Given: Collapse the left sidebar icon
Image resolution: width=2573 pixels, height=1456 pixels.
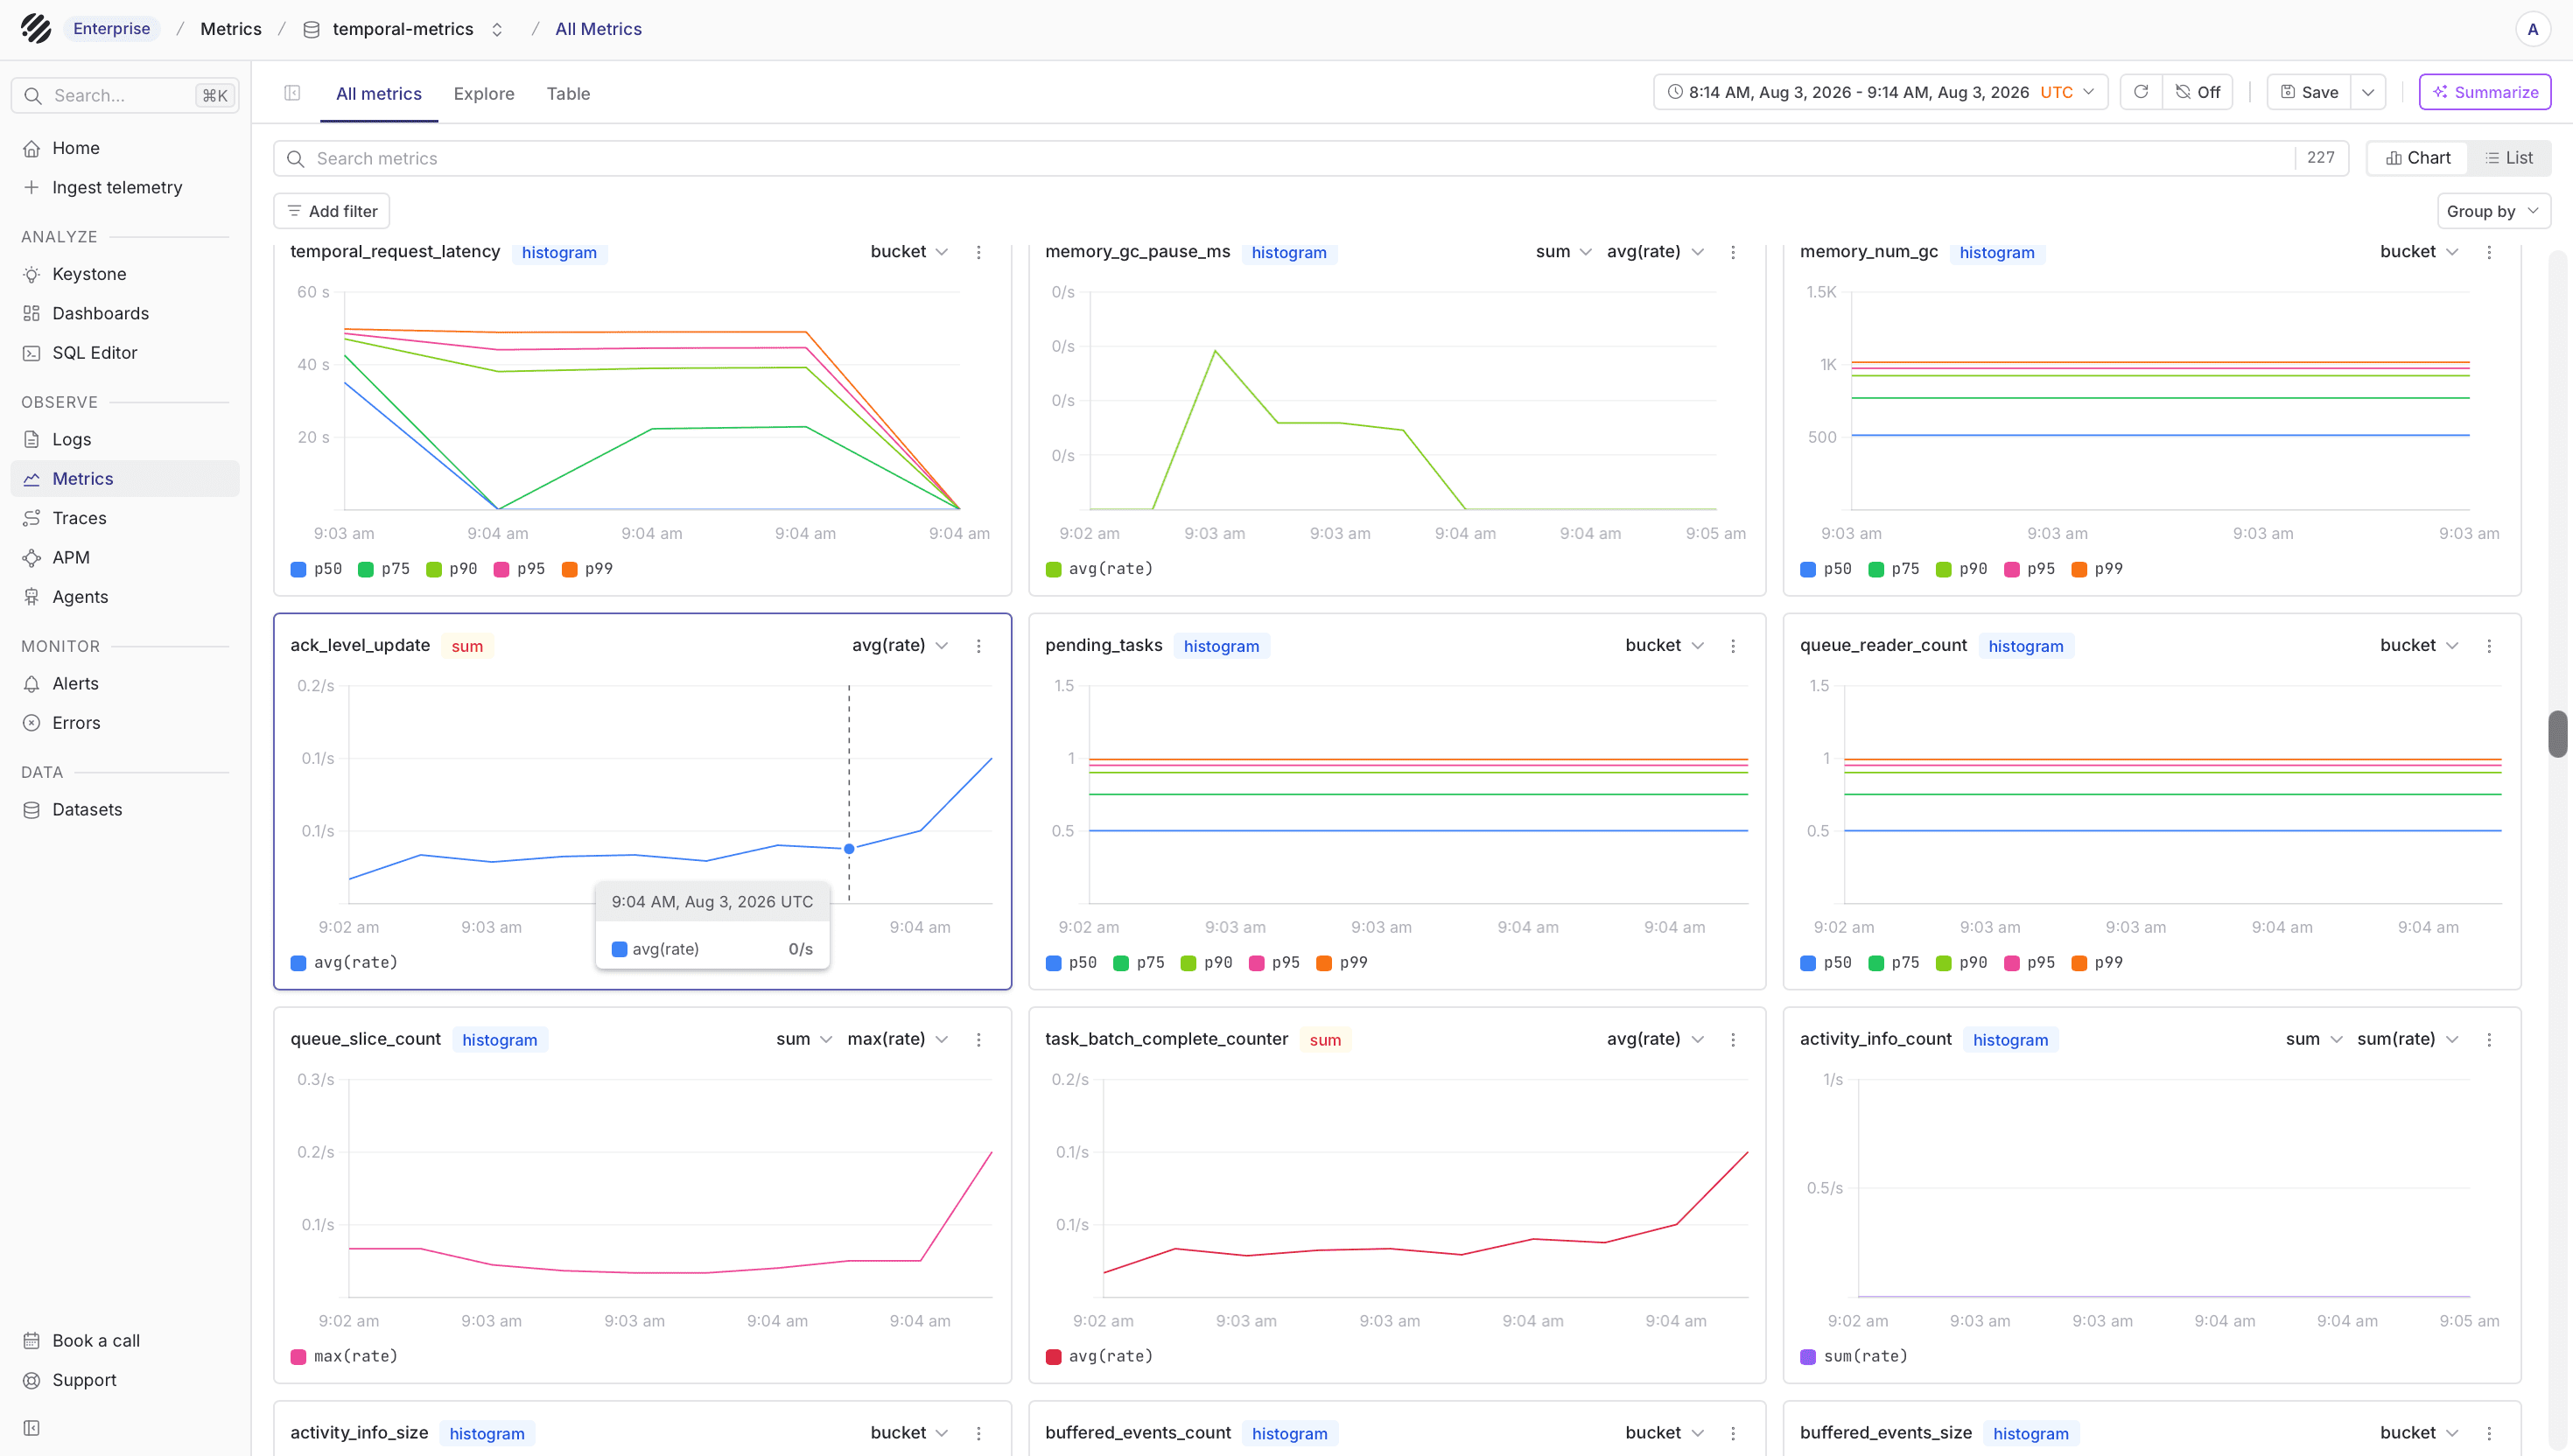Looking at the screenshot, I should [32, 1428].
